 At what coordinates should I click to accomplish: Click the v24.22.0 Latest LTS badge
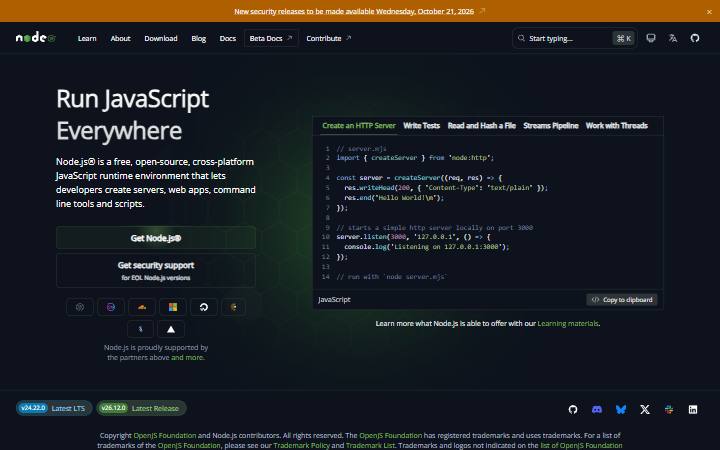(54, 408)
